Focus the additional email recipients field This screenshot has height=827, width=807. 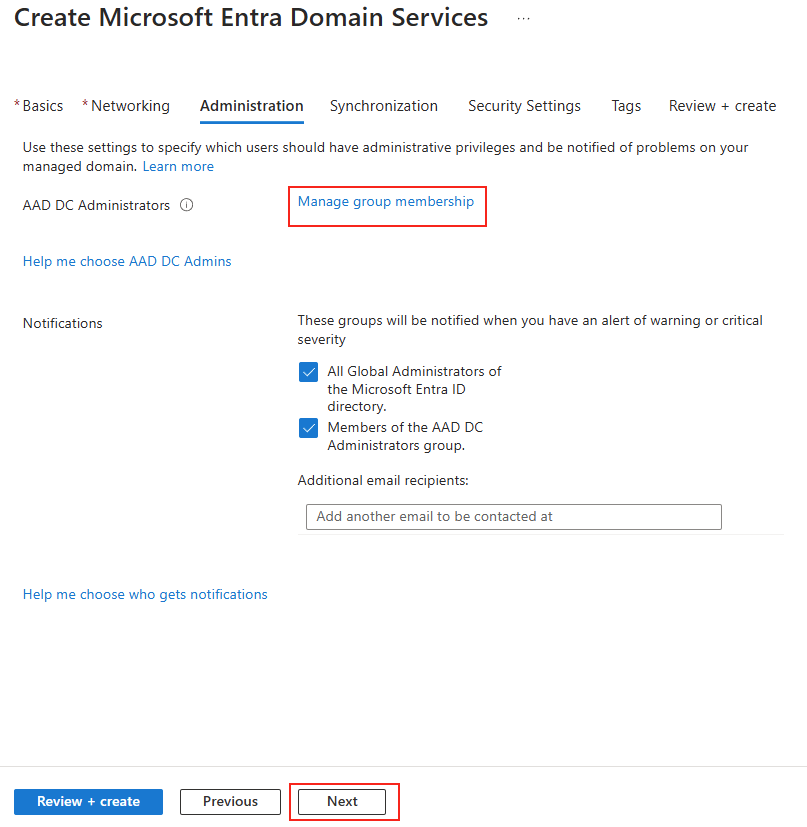[x=514, y=517]
